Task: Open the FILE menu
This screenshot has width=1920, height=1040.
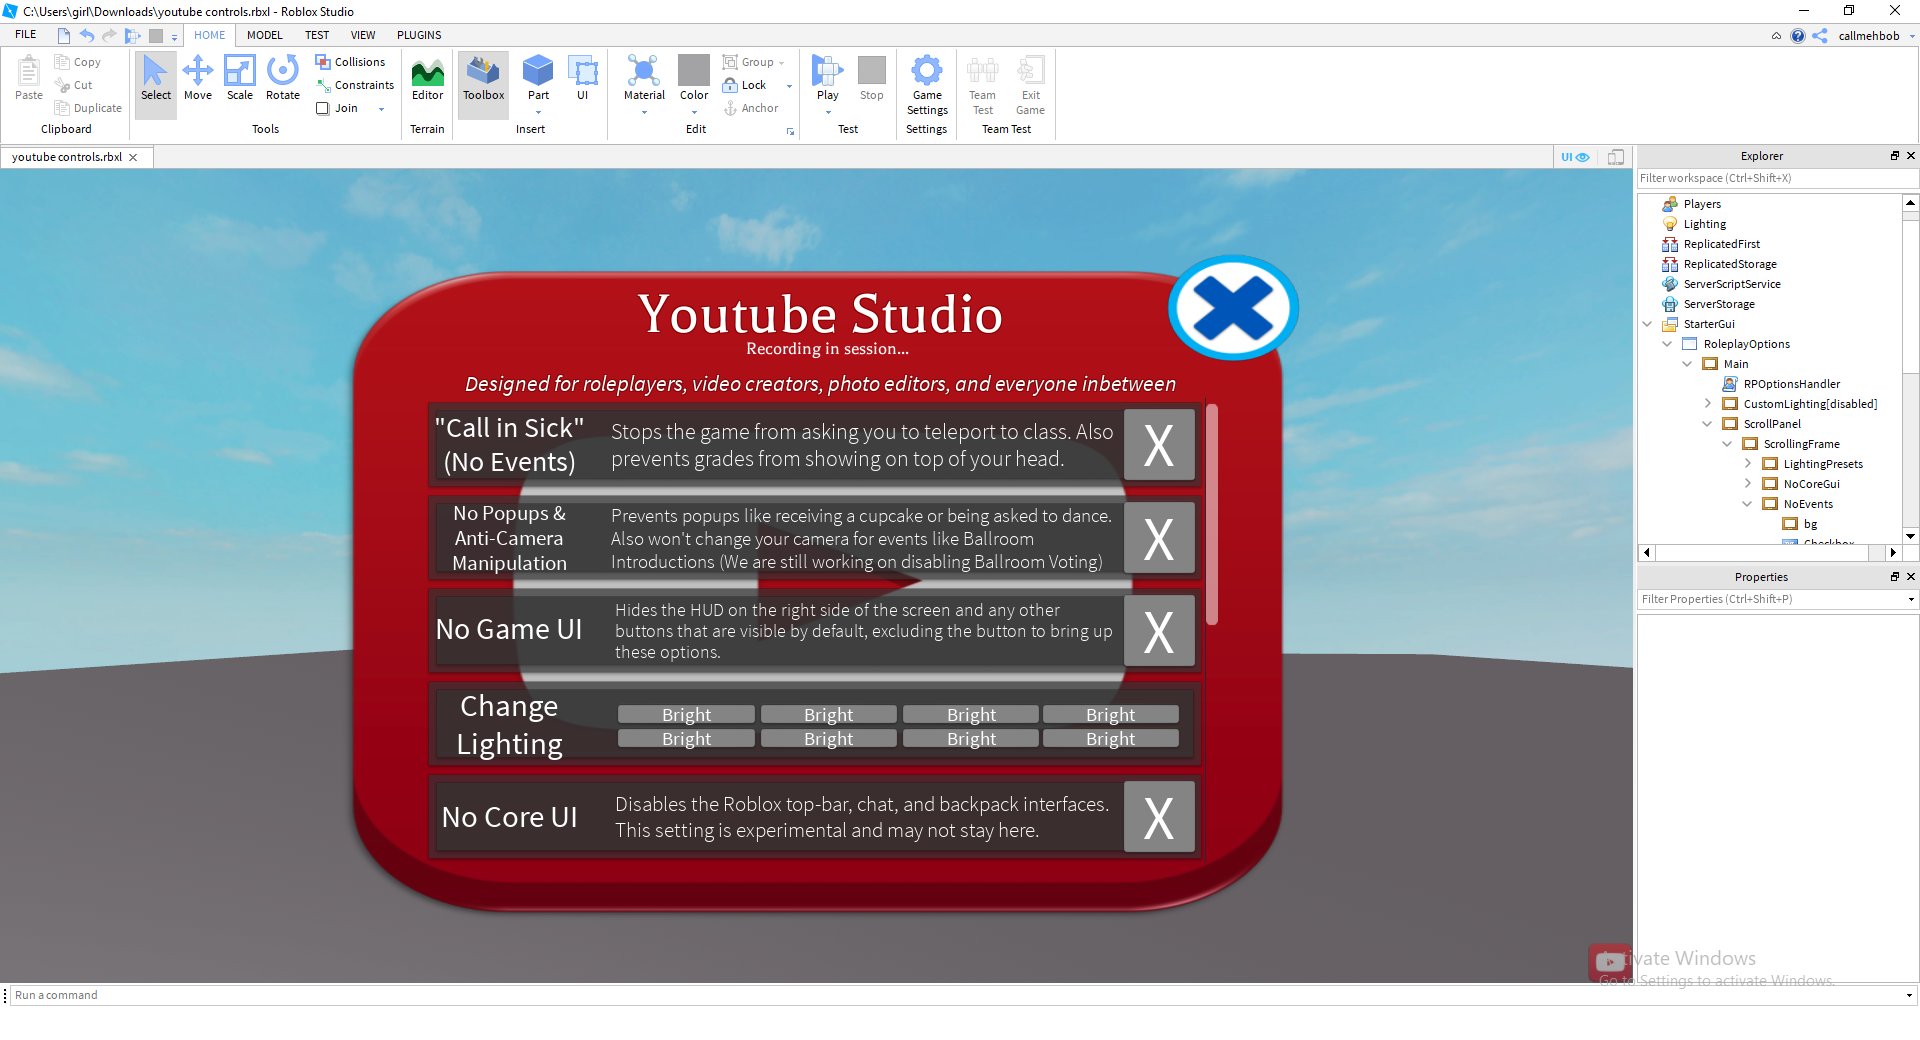Action: pyautogui.click(x=26, y=35)
